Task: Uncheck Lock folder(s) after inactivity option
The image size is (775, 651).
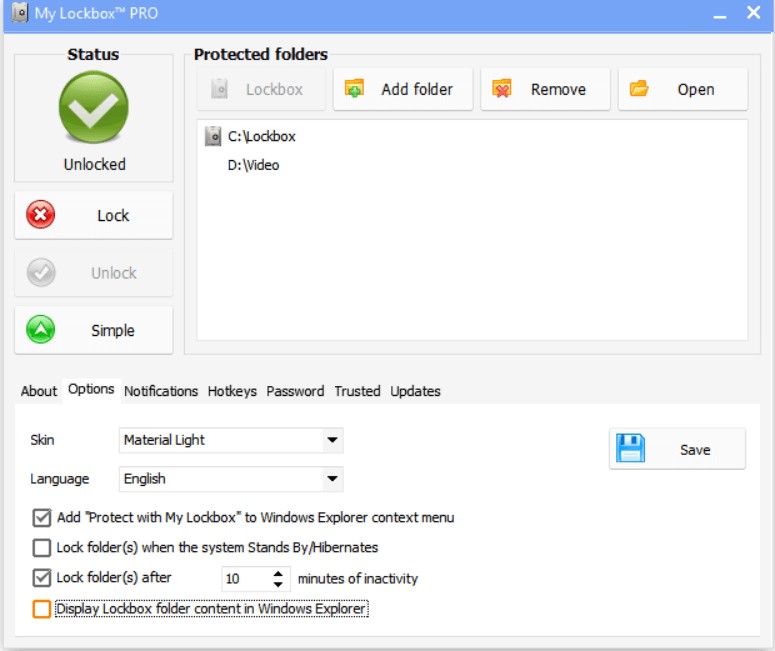Action: (x=42, y=577)
